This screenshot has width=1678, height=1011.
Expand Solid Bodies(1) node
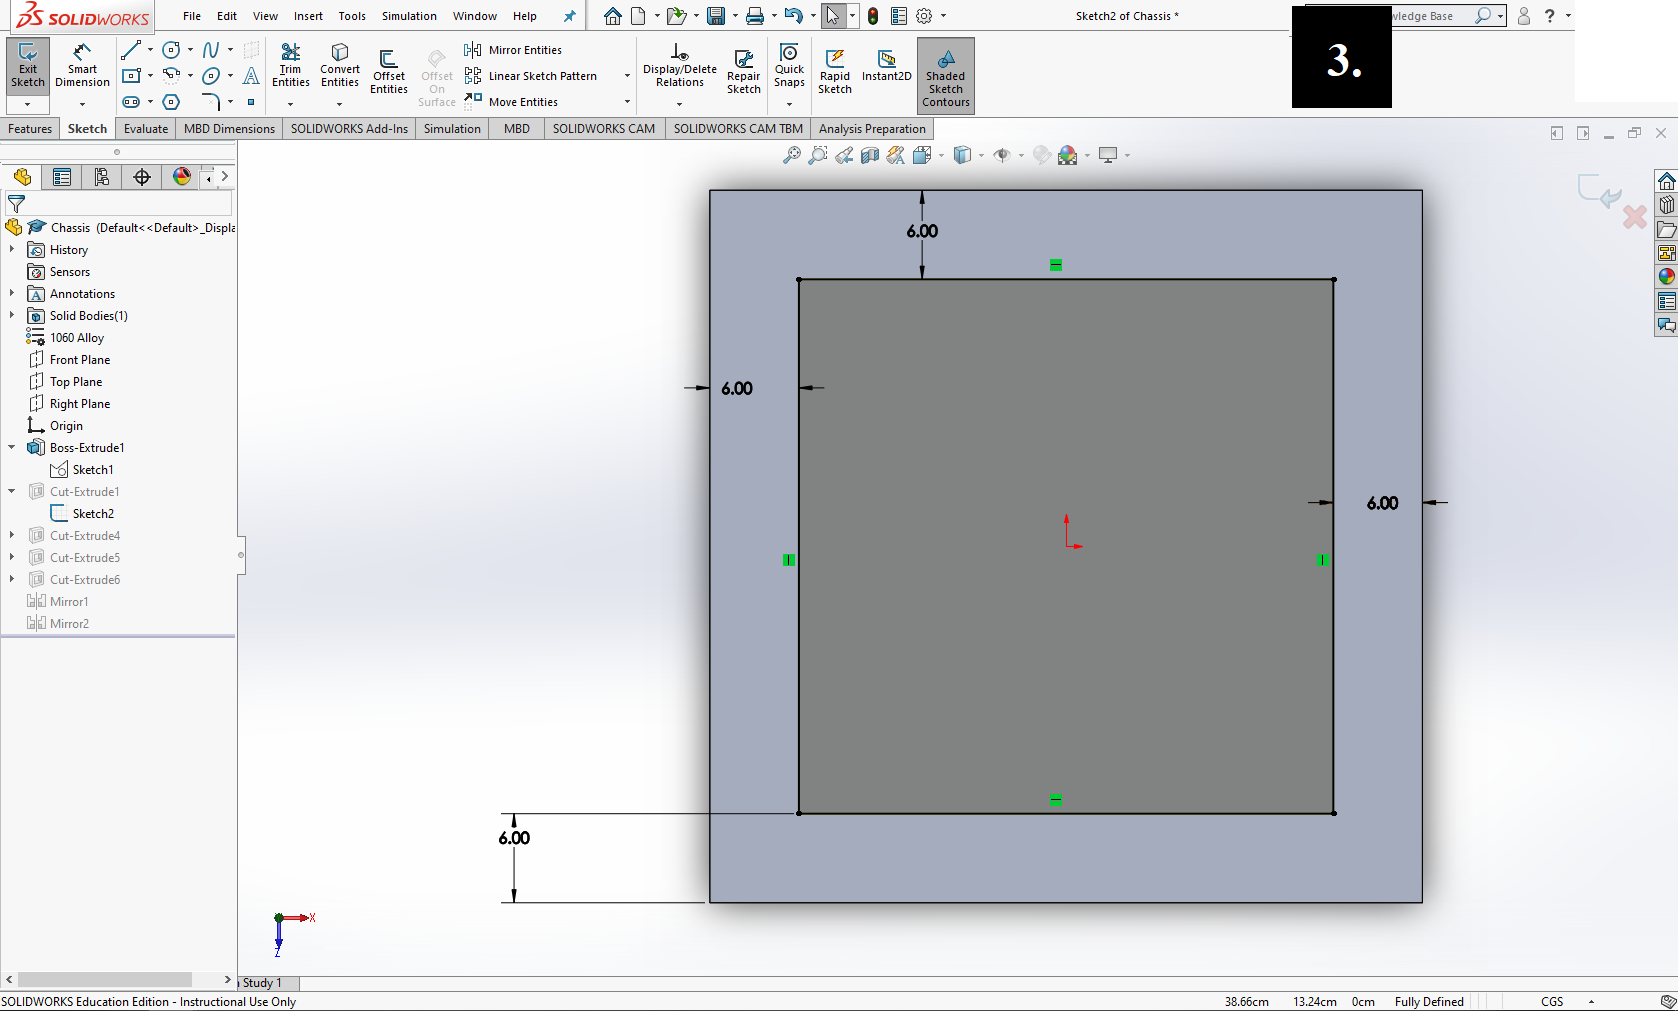(x=12, y=316)
